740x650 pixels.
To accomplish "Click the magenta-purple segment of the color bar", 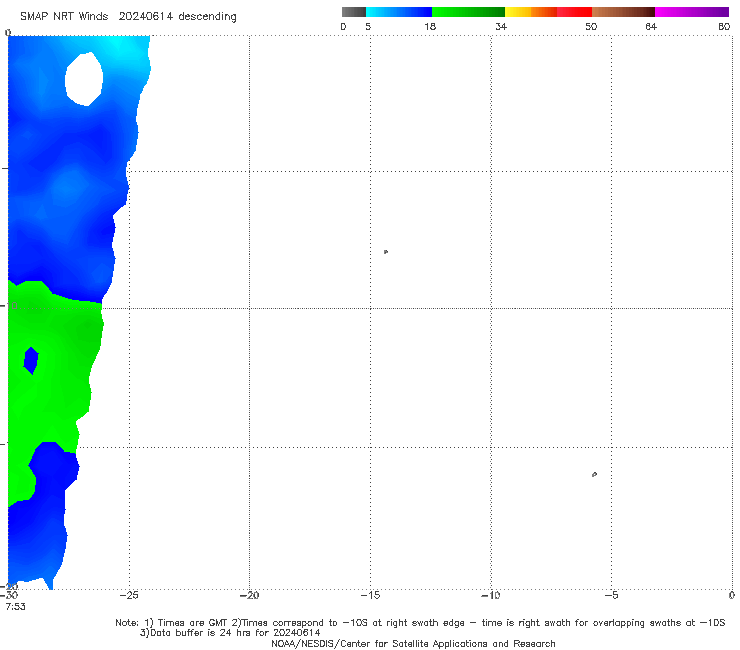I will 692,12.
